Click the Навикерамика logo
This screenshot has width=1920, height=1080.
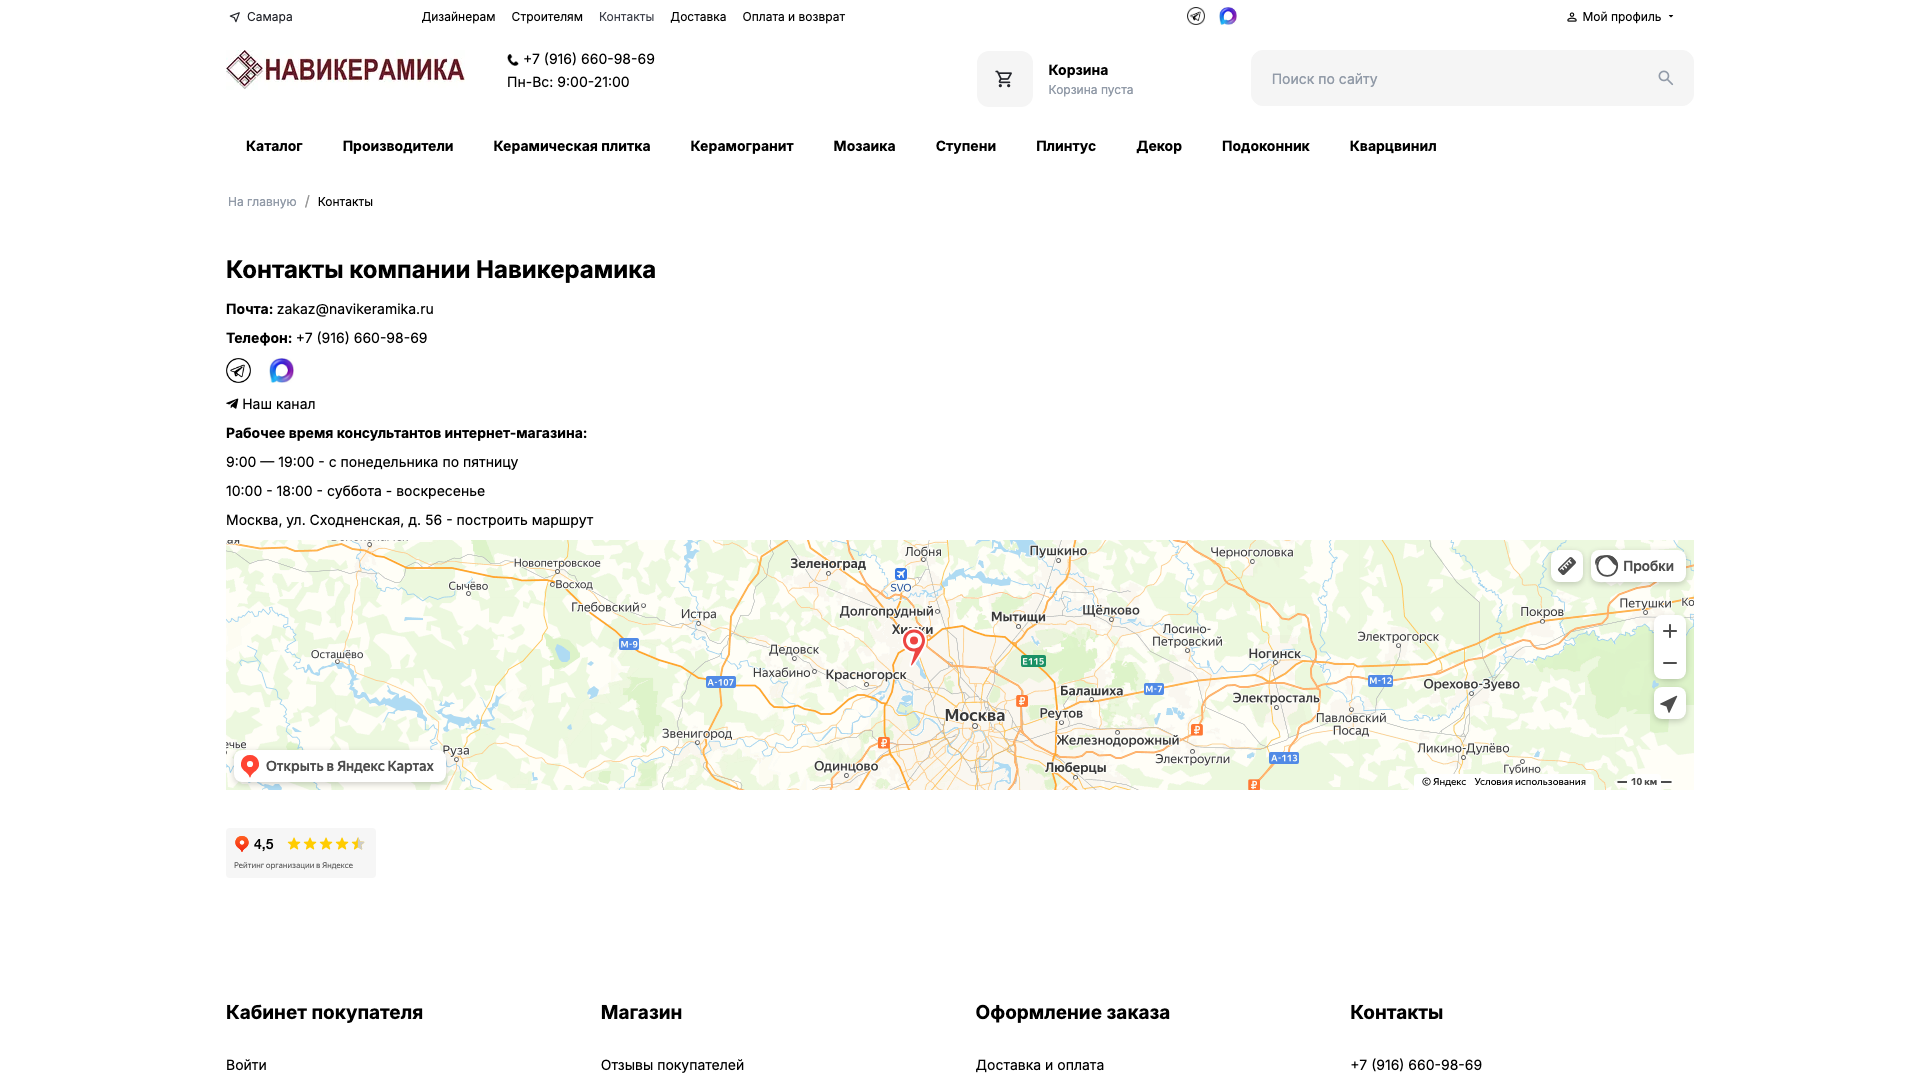point(345,69)
